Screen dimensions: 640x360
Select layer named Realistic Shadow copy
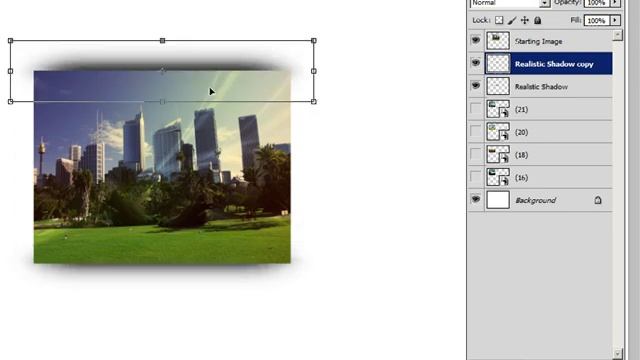(x=554, y=64)
